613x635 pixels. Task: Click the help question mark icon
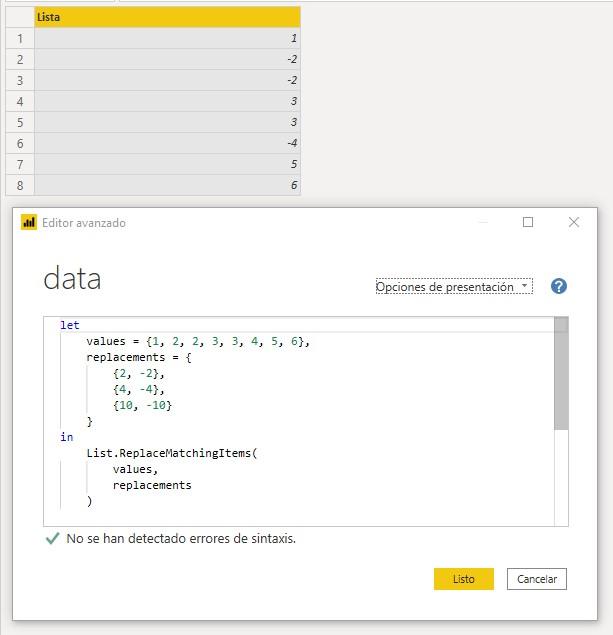(559, 286)
